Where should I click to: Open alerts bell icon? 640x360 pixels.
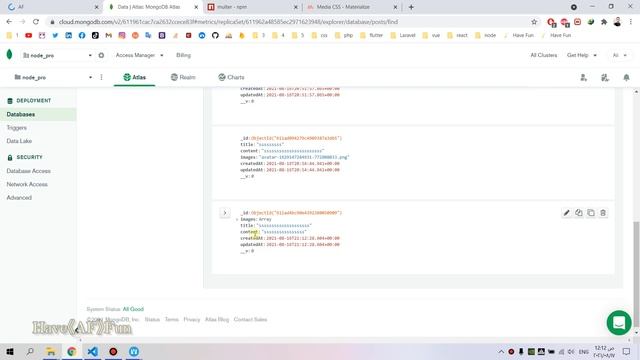point(626,78)
